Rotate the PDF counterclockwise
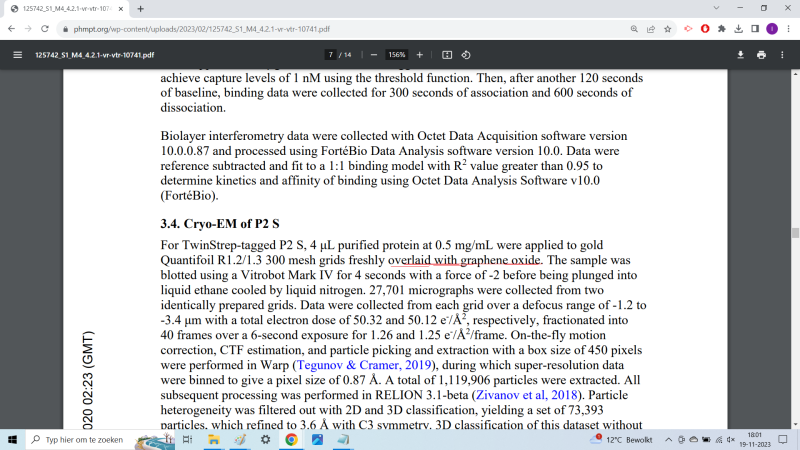The height and width of the screenshot is (450, 800). [466, 55]
